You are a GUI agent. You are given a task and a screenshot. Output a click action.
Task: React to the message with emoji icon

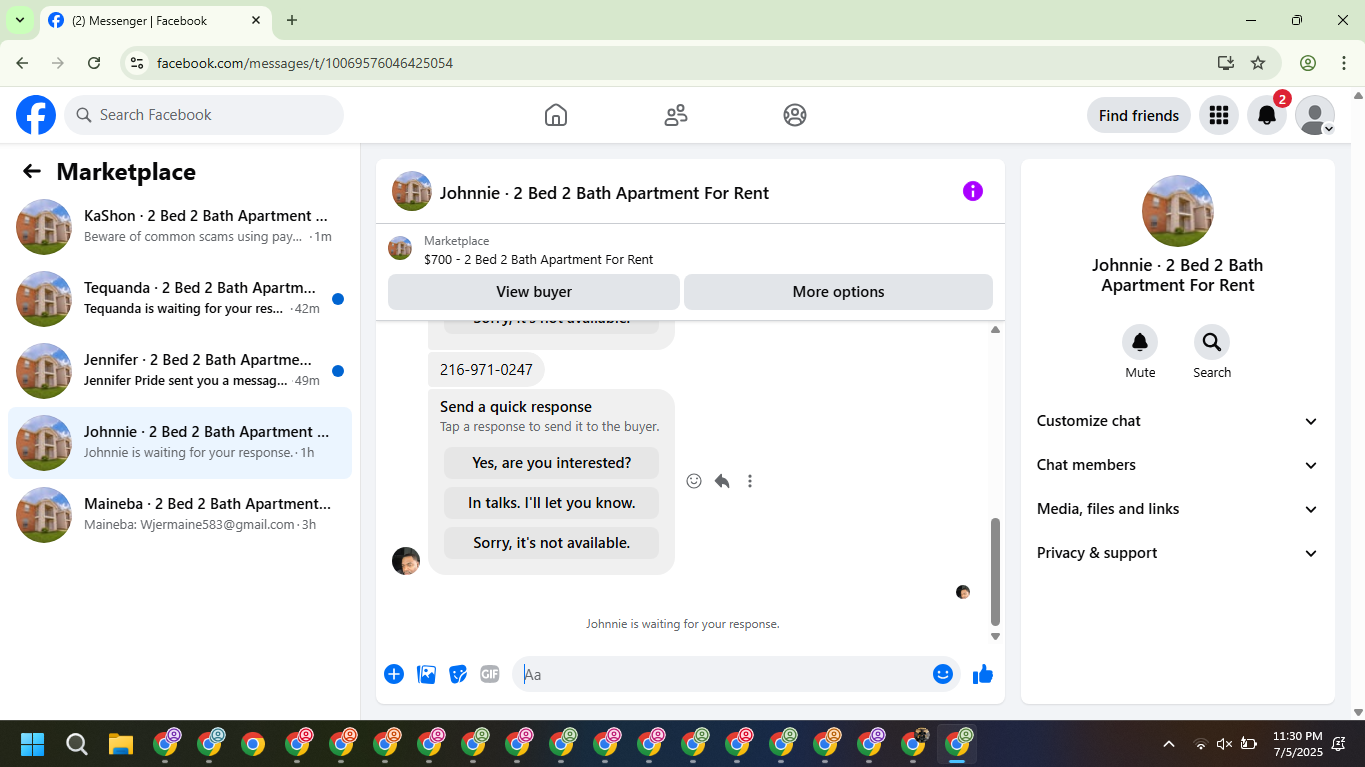pyautogui.click(x=694, y=481)
